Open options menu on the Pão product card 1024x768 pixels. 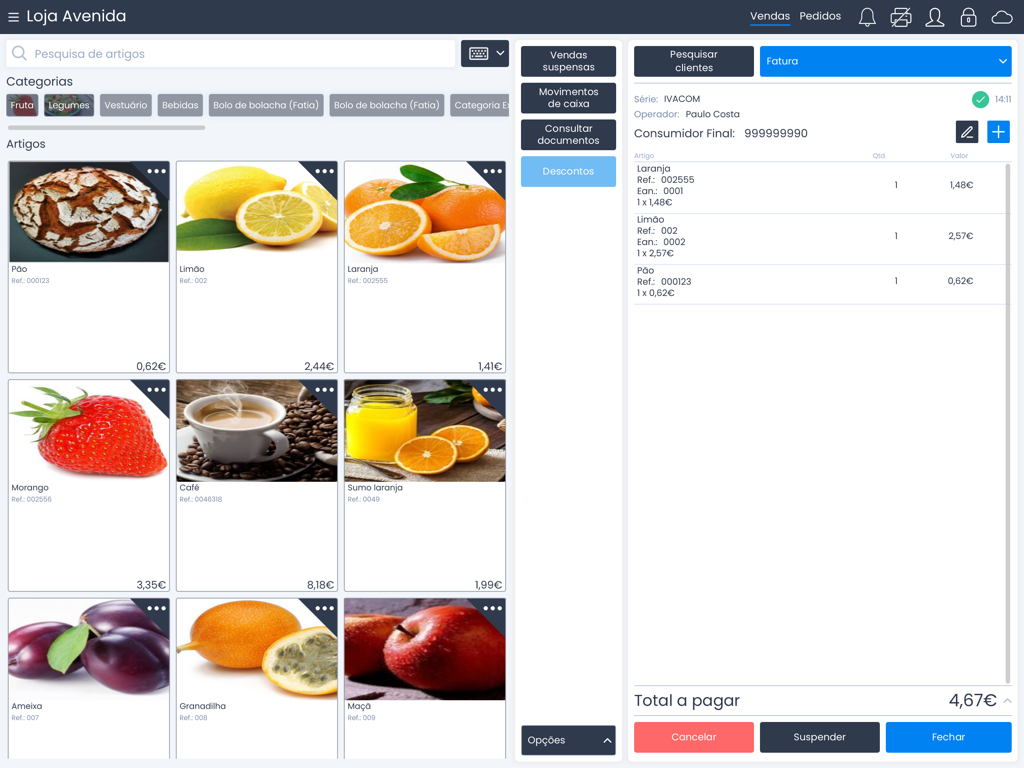[x=156, y=171]
